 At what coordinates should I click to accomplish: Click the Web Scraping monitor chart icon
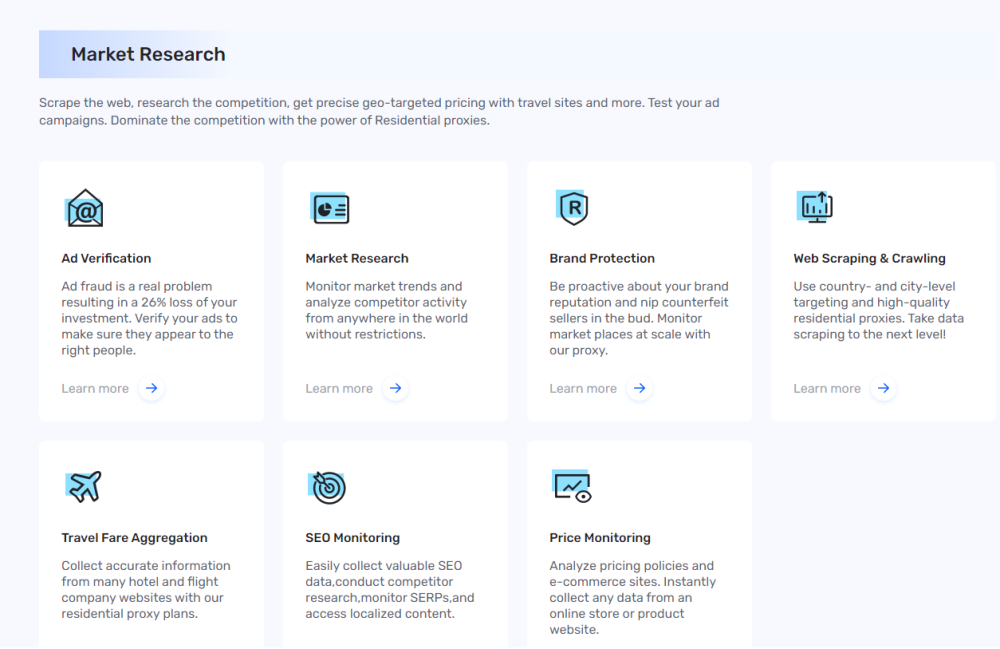815,207
